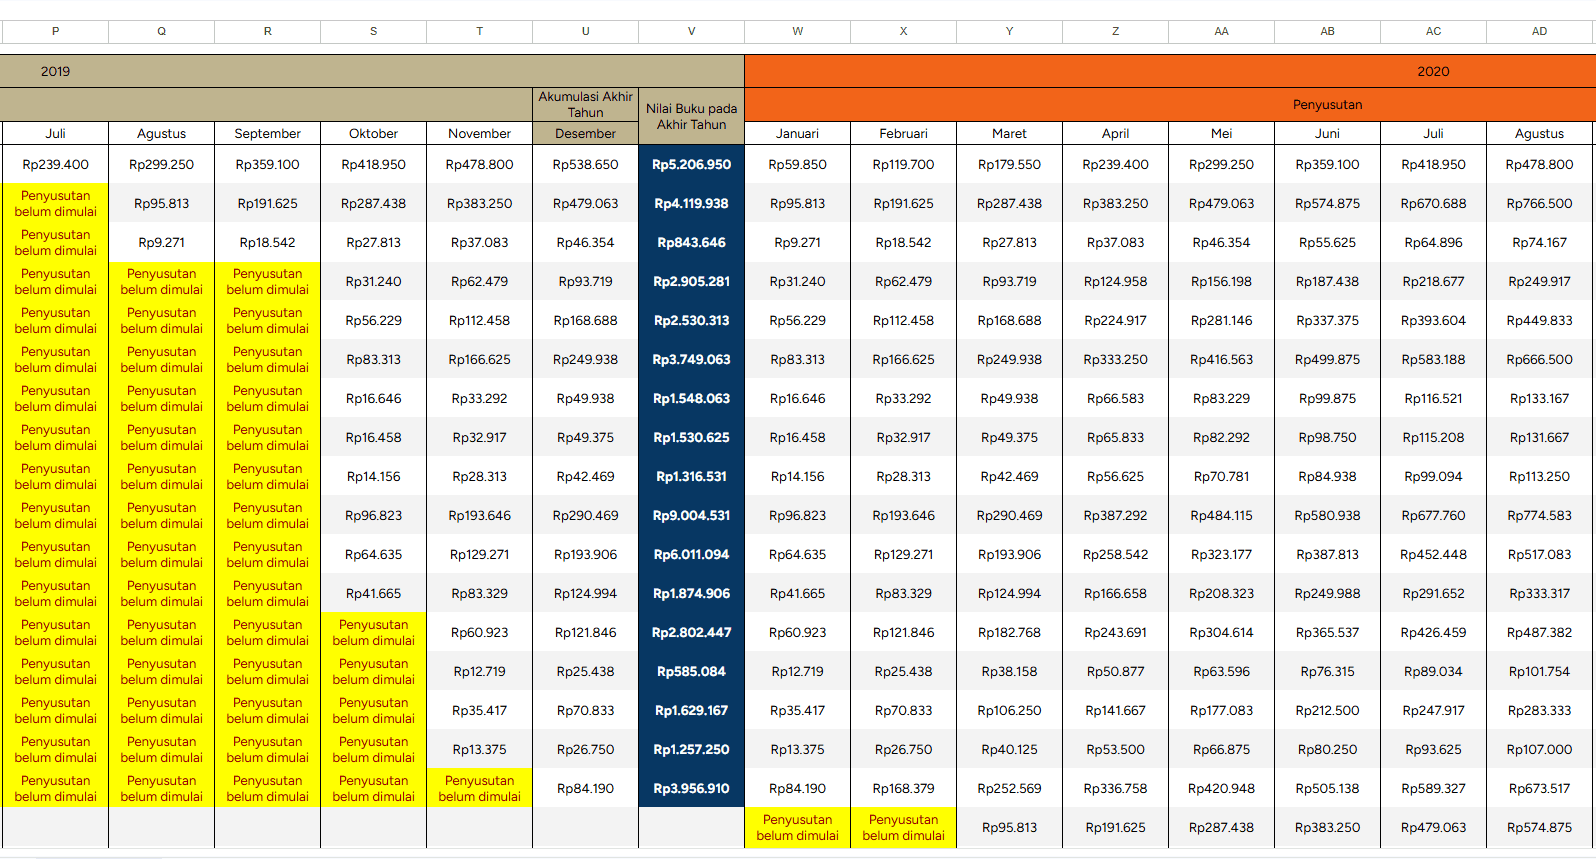Click the September month header
Screen dimensions: 1596x859
pos(267,133)
